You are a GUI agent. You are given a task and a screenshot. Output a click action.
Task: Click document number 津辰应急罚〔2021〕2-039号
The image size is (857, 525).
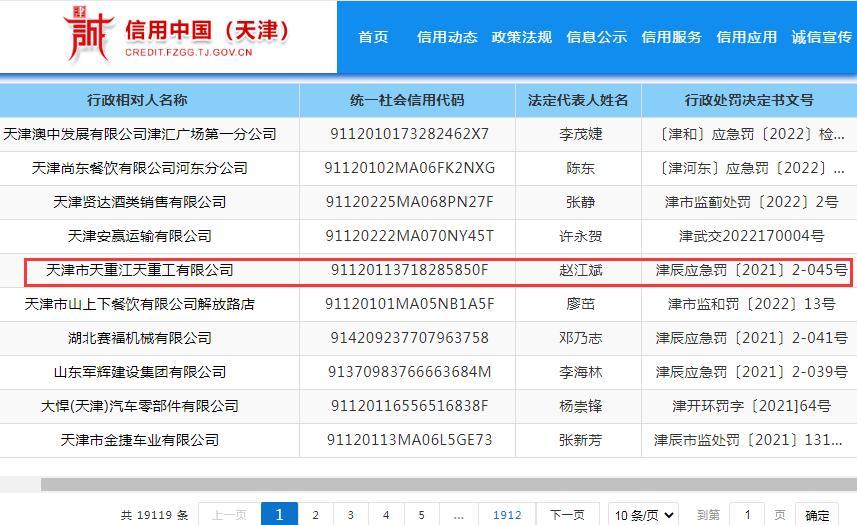[x=752, y=372]
